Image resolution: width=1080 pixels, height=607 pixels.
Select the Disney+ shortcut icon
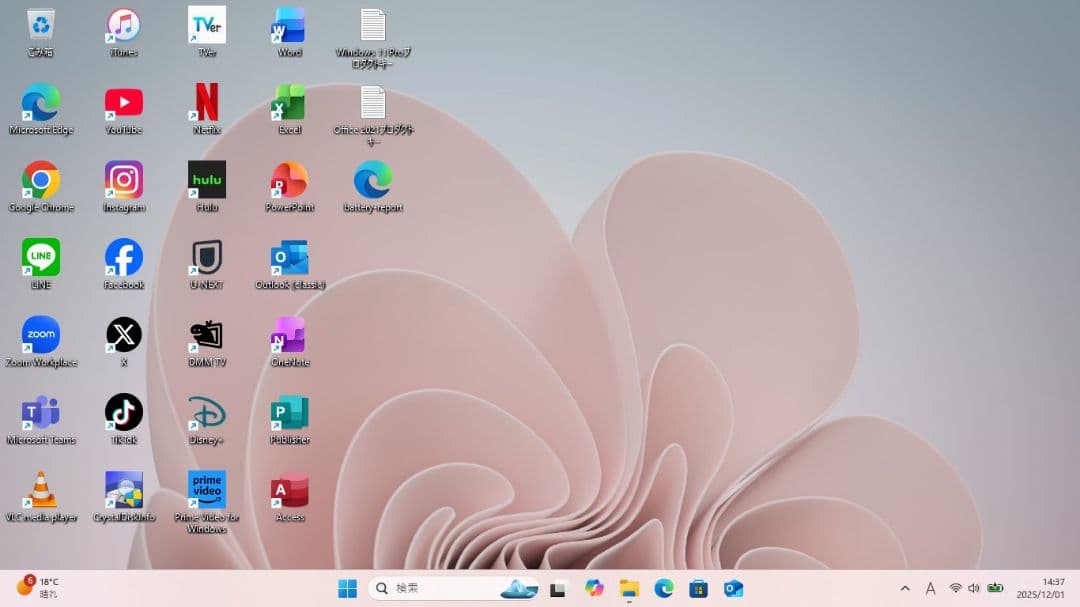[207, 412]
